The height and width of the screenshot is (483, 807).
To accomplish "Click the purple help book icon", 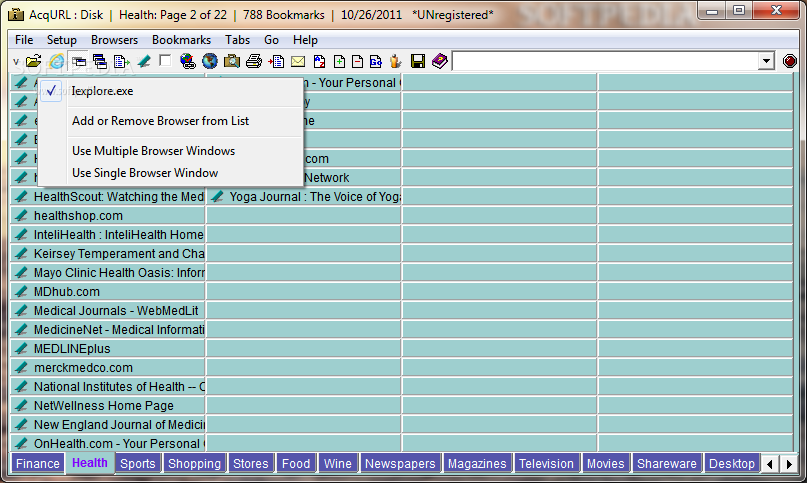I will (x=440, y=61).
